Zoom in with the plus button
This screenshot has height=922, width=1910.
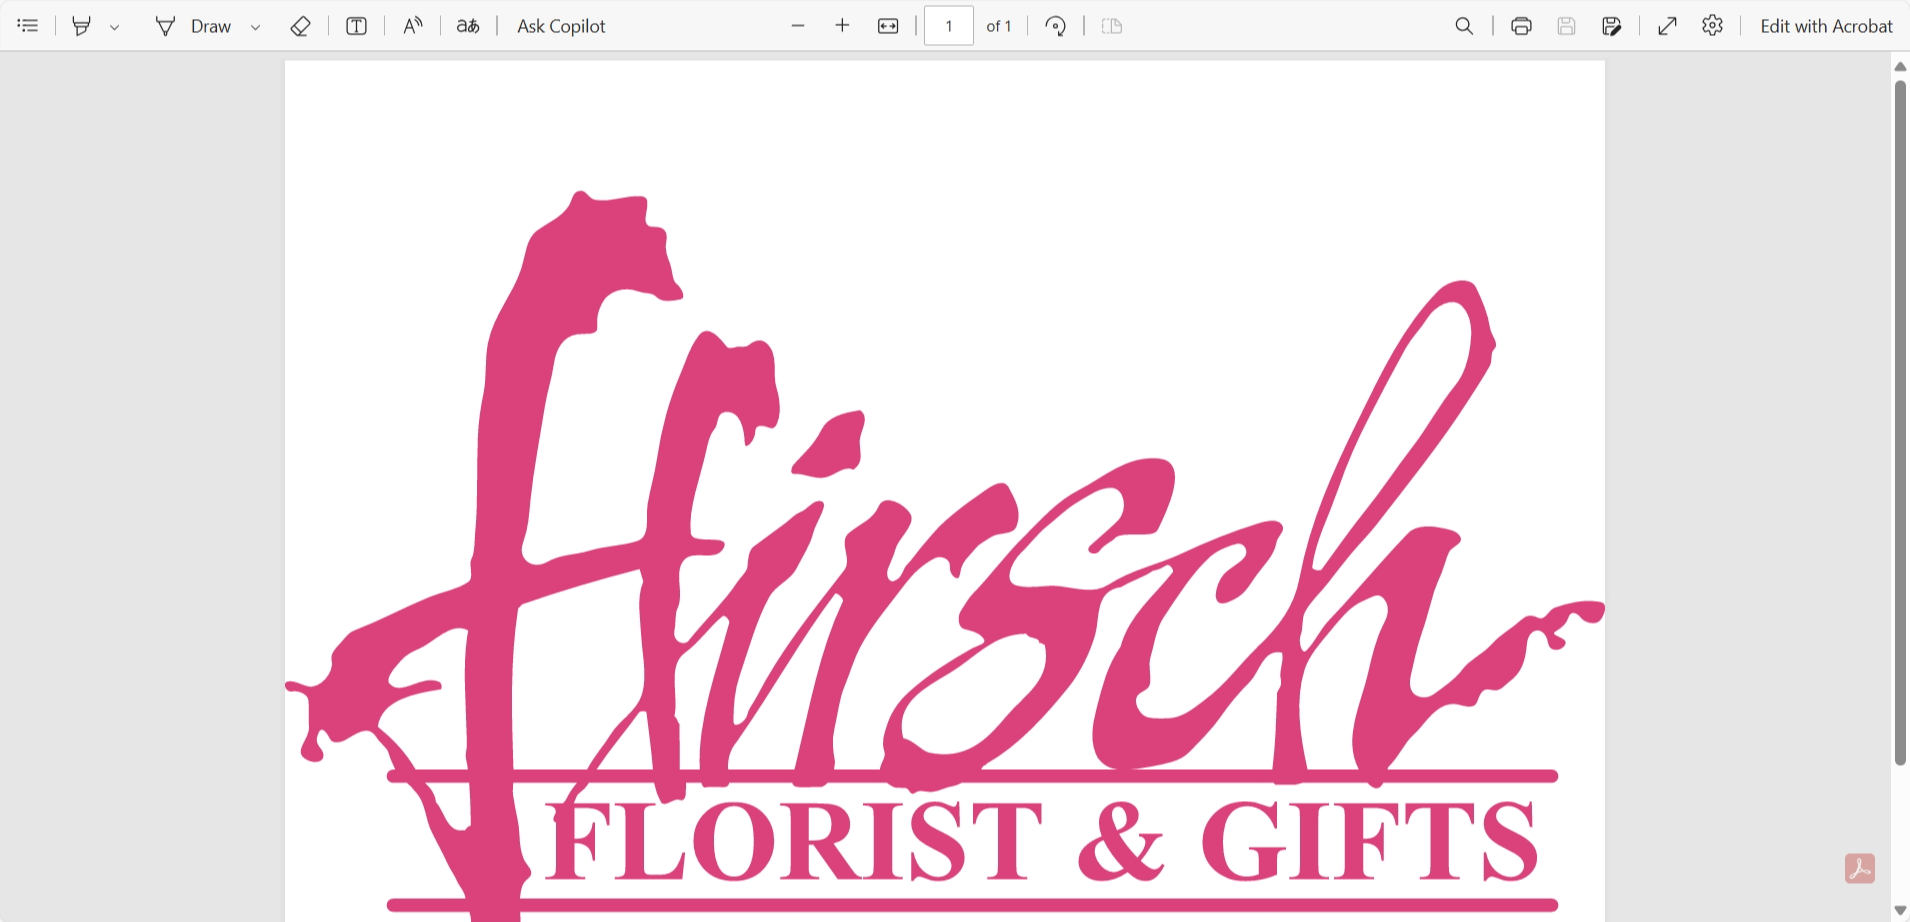[x=842, y=26]
